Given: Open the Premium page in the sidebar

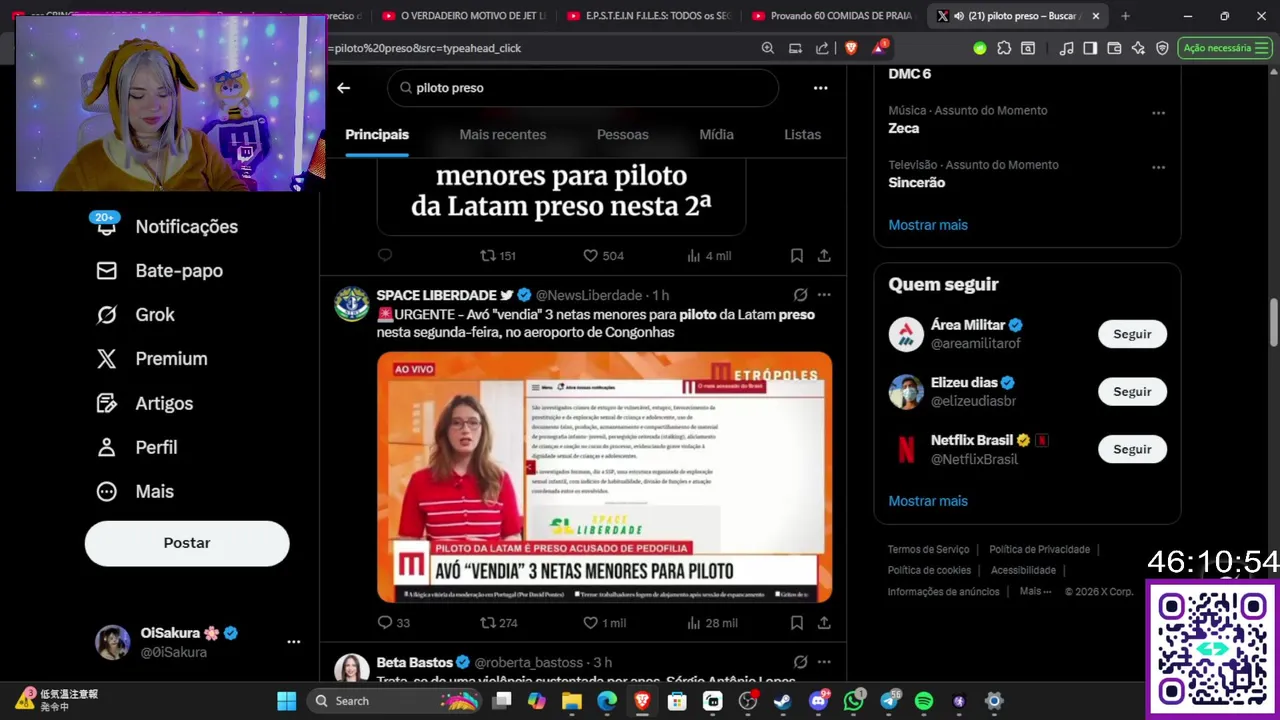Looking at the screenshot, I should [x=152, y=359].
